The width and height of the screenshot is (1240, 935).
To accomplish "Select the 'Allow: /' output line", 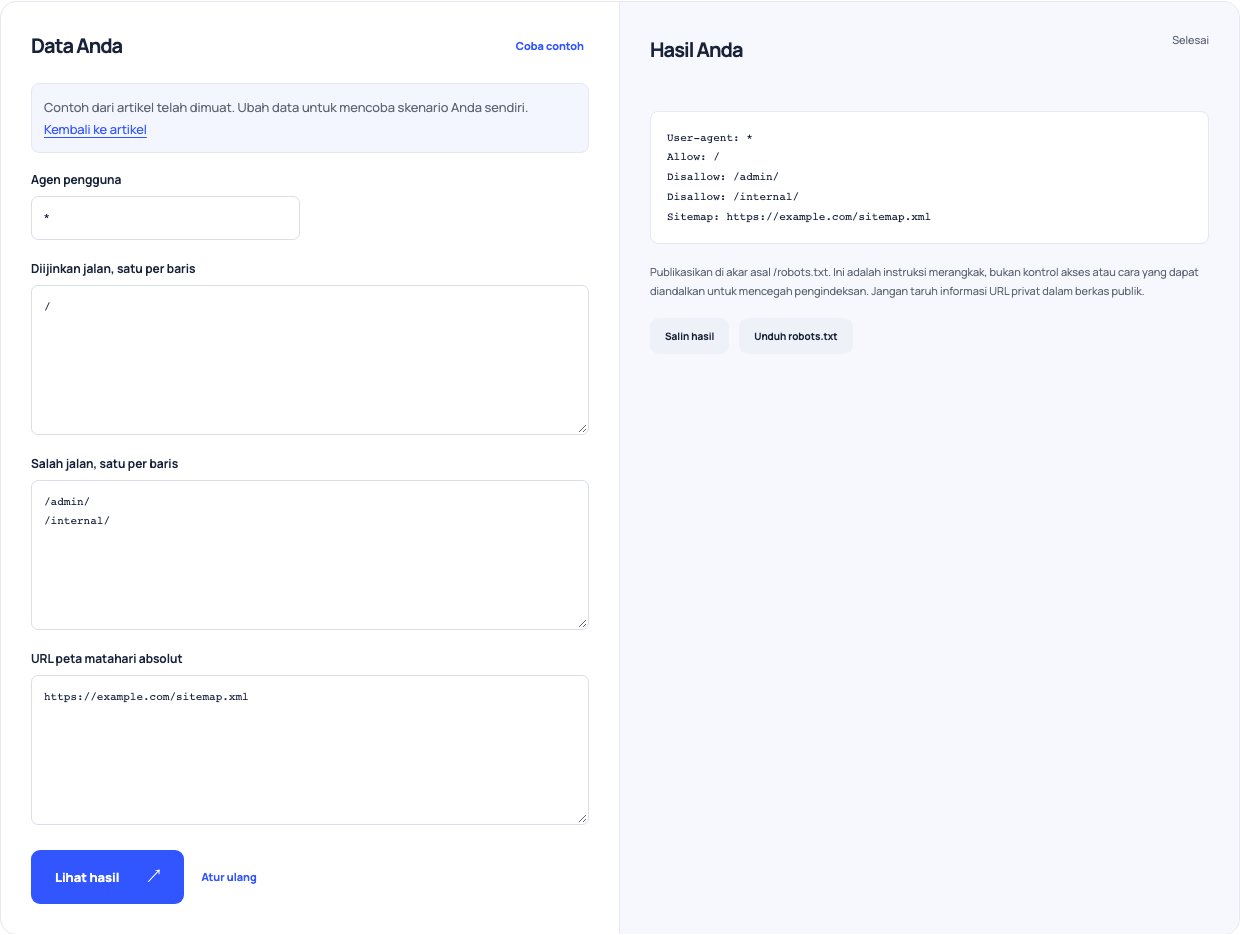I will point(693,157).
